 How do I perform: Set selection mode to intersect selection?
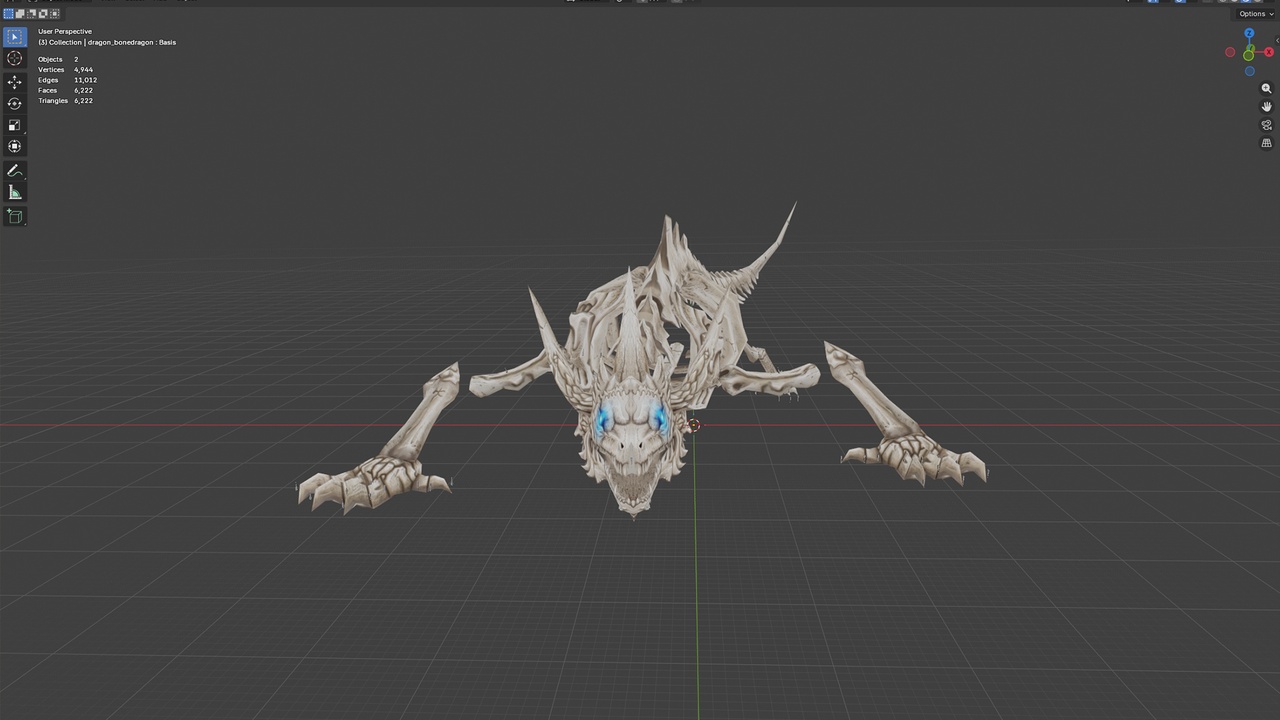point(54,14)
